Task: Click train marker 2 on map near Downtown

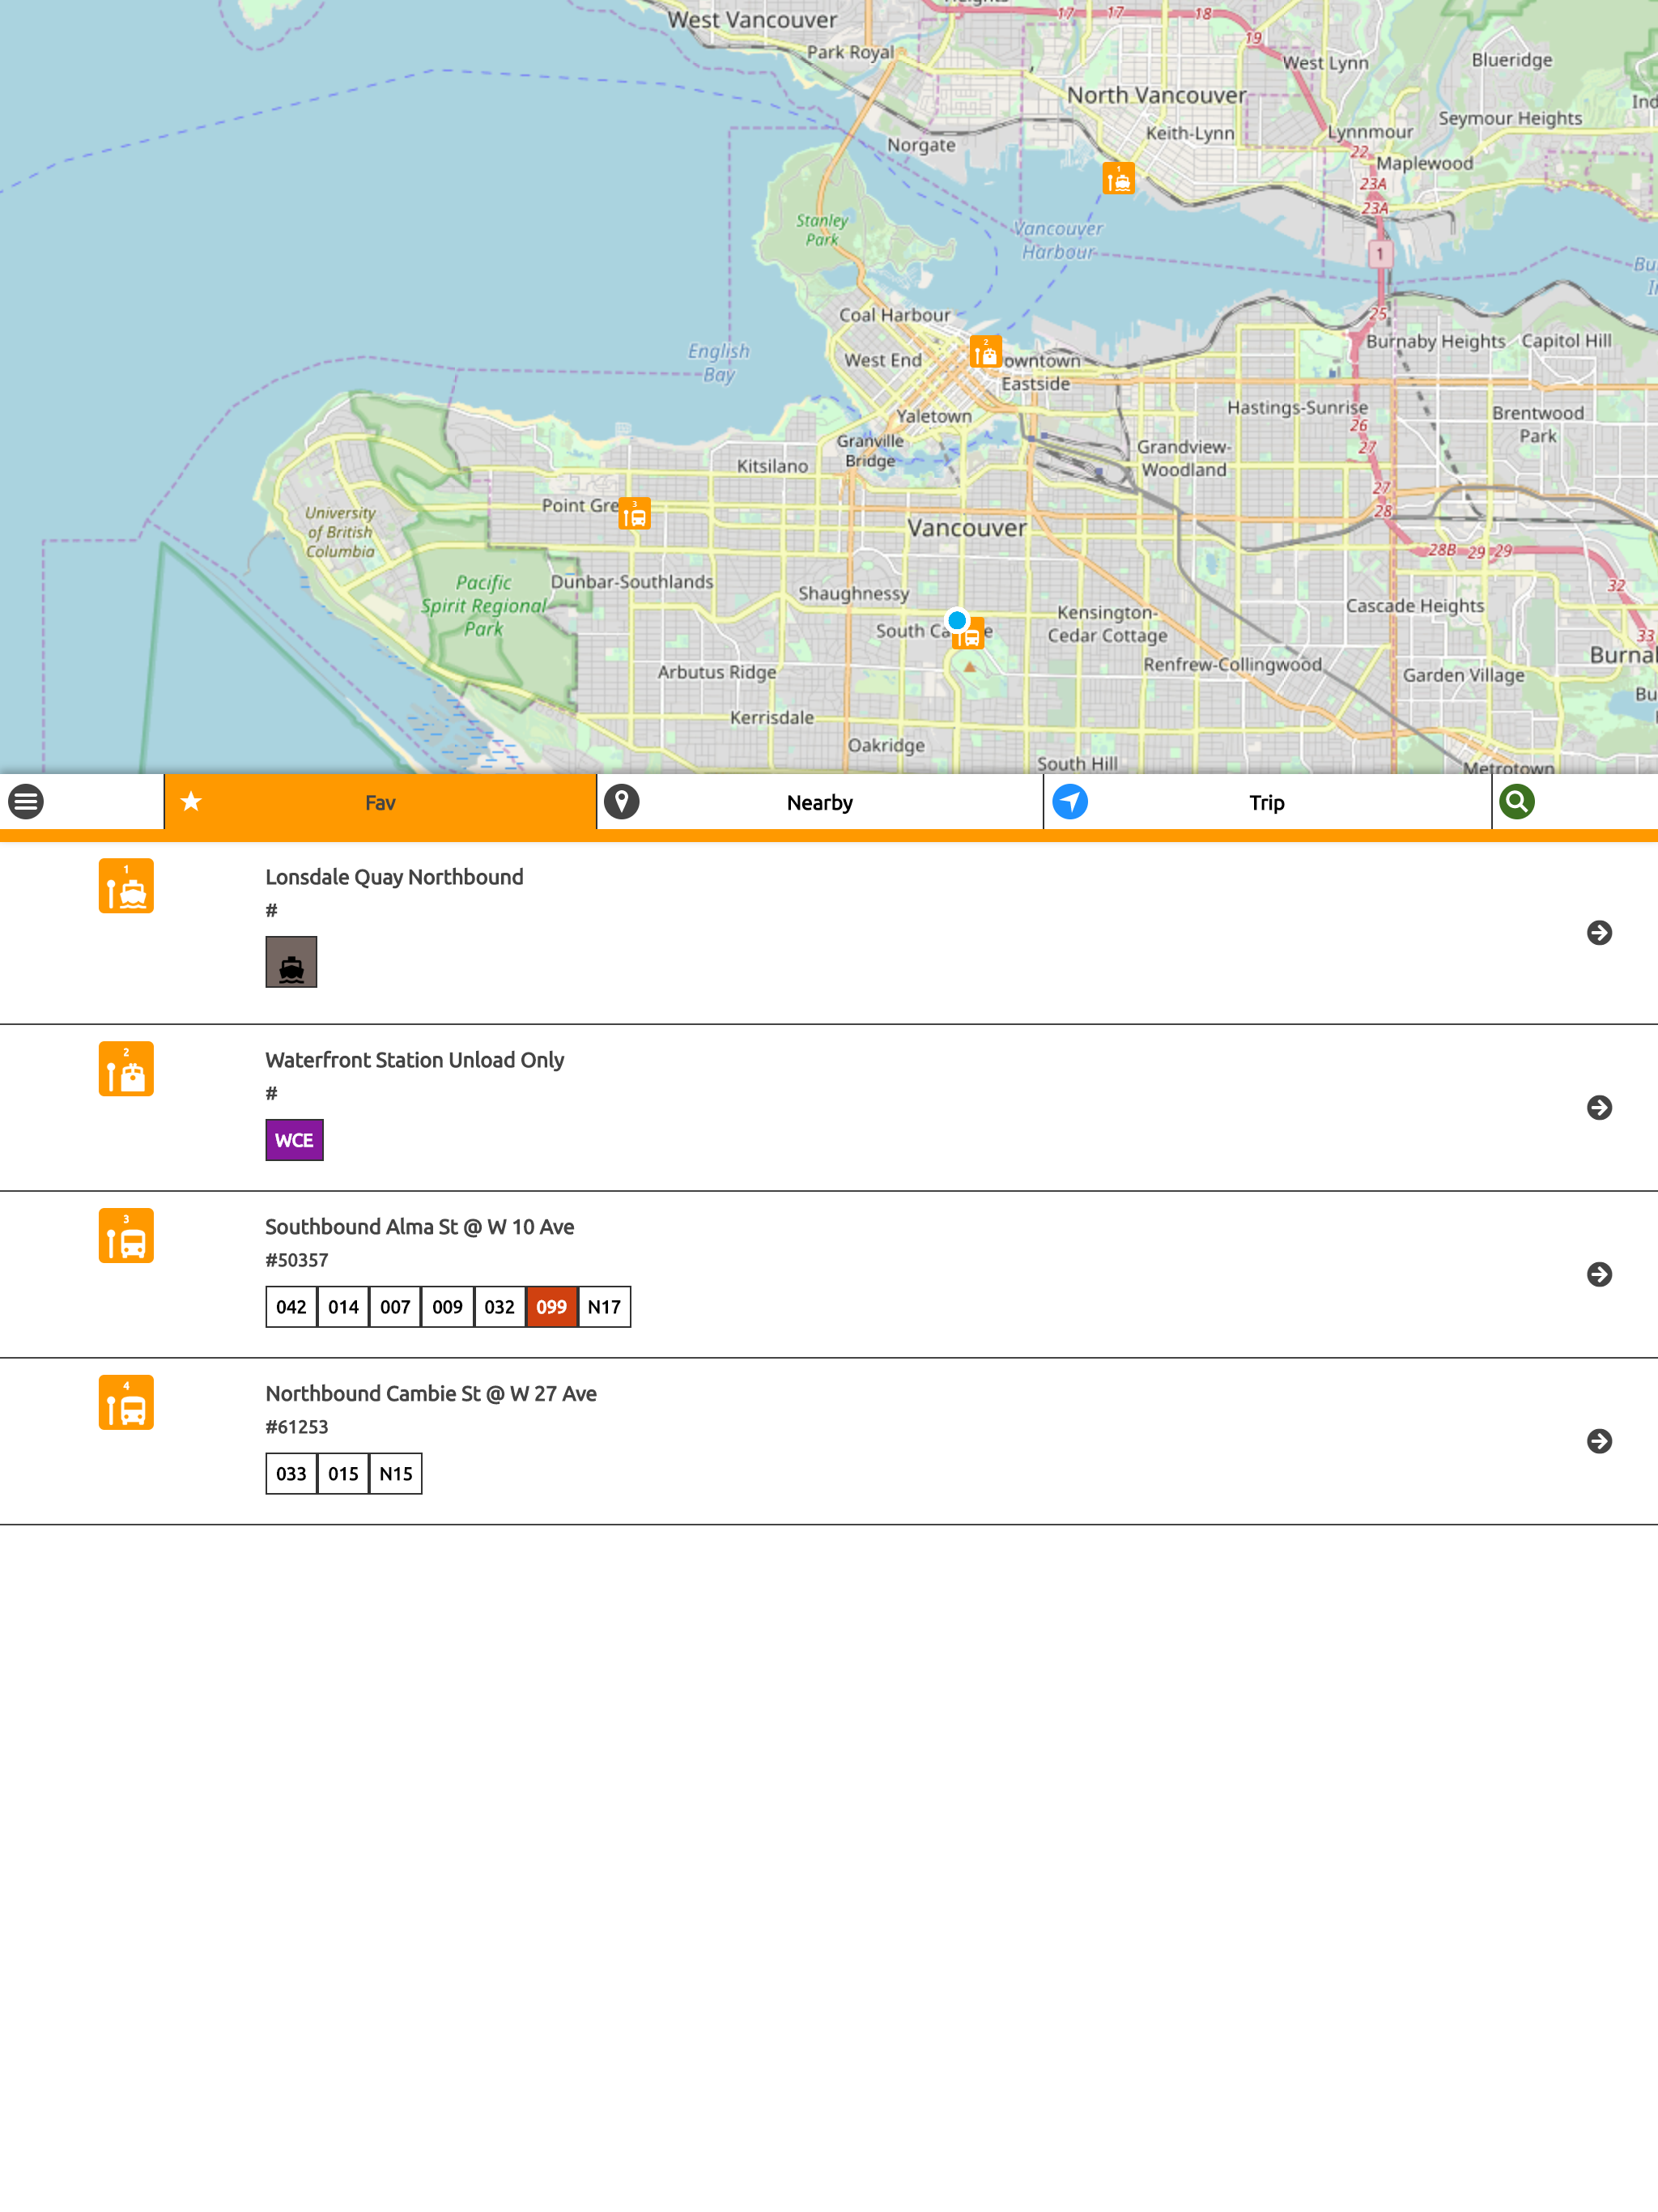Action: tap(986, 352)
